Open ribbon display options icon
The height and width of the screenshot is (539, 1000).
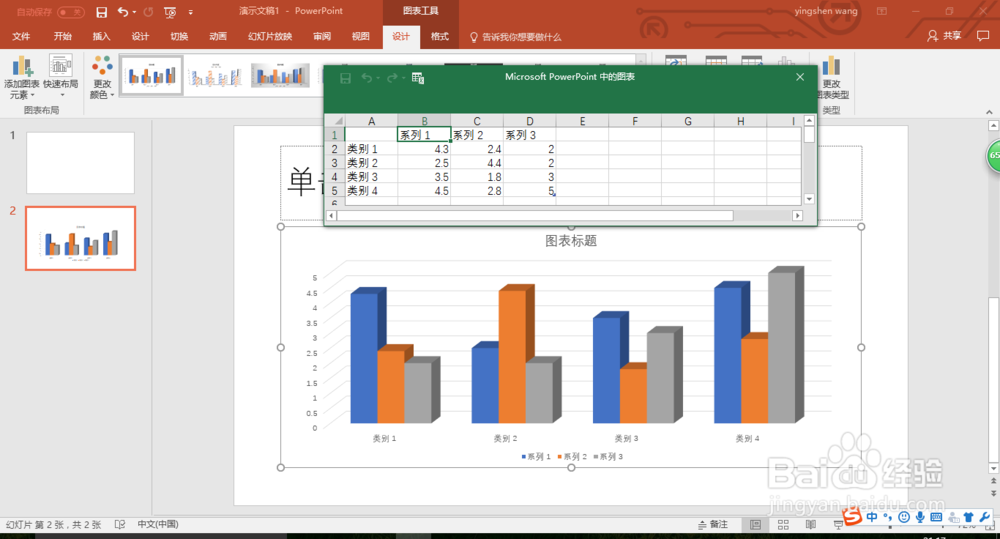pos(882,11)
